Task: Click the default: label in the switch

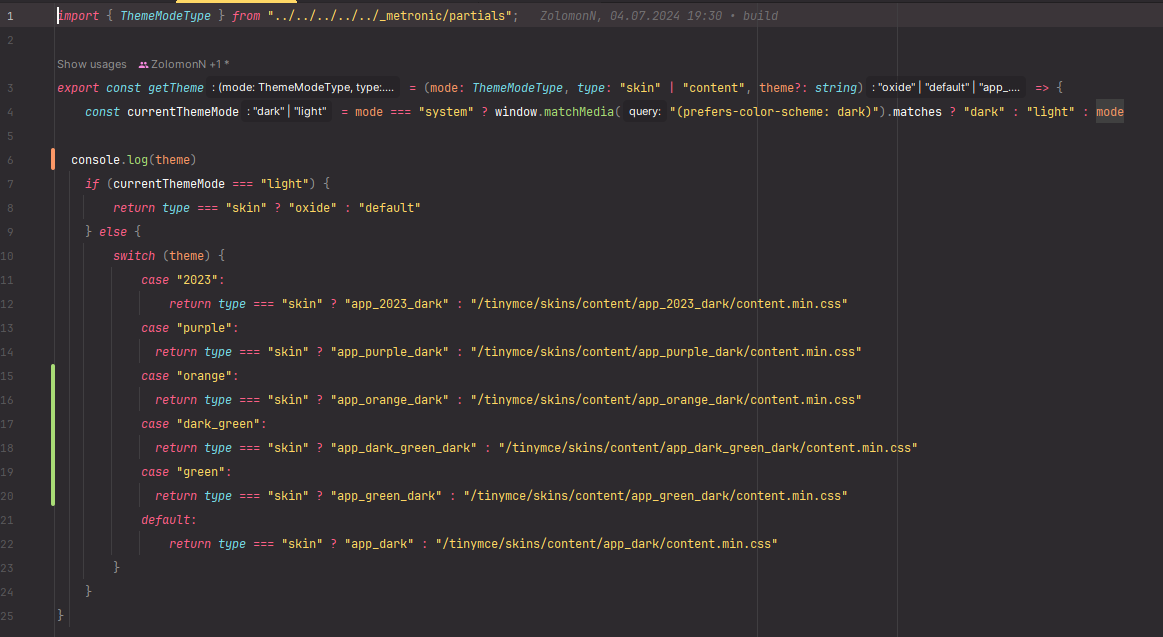Action: [x=169, y=520]
